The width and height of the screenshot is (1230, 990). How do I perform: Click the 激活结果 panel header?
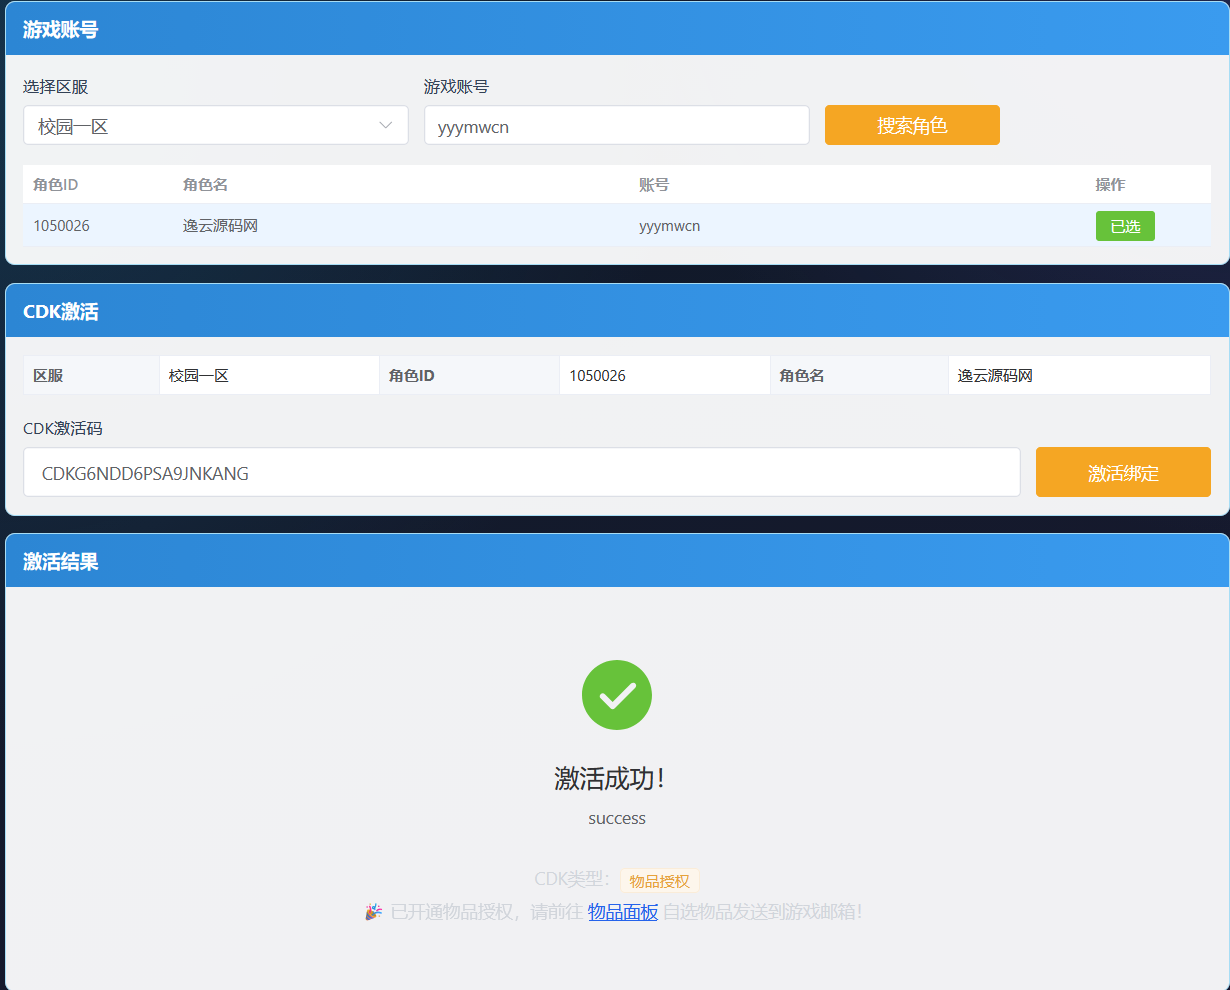click(617, 561)
